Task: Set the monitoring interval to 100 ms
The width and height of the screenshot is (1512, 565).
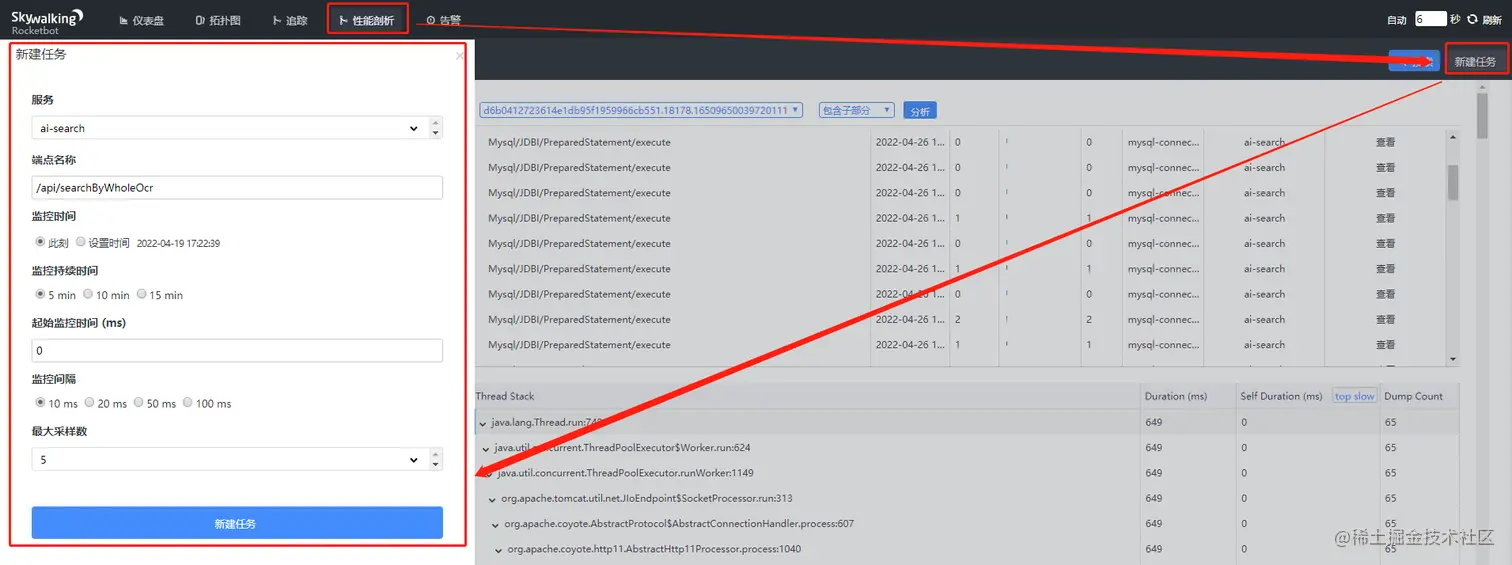Action: [188, 402]
